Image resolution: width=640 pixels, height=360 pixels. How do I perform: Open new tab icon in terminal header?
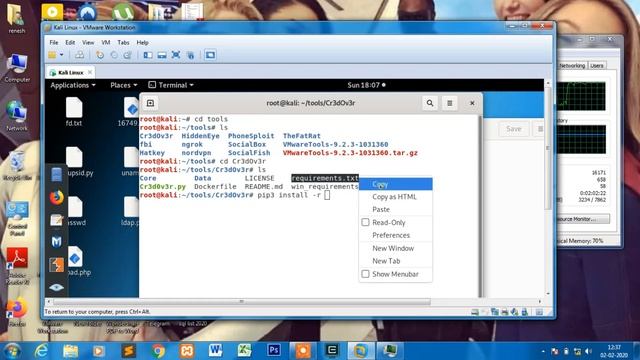(150, 103)
